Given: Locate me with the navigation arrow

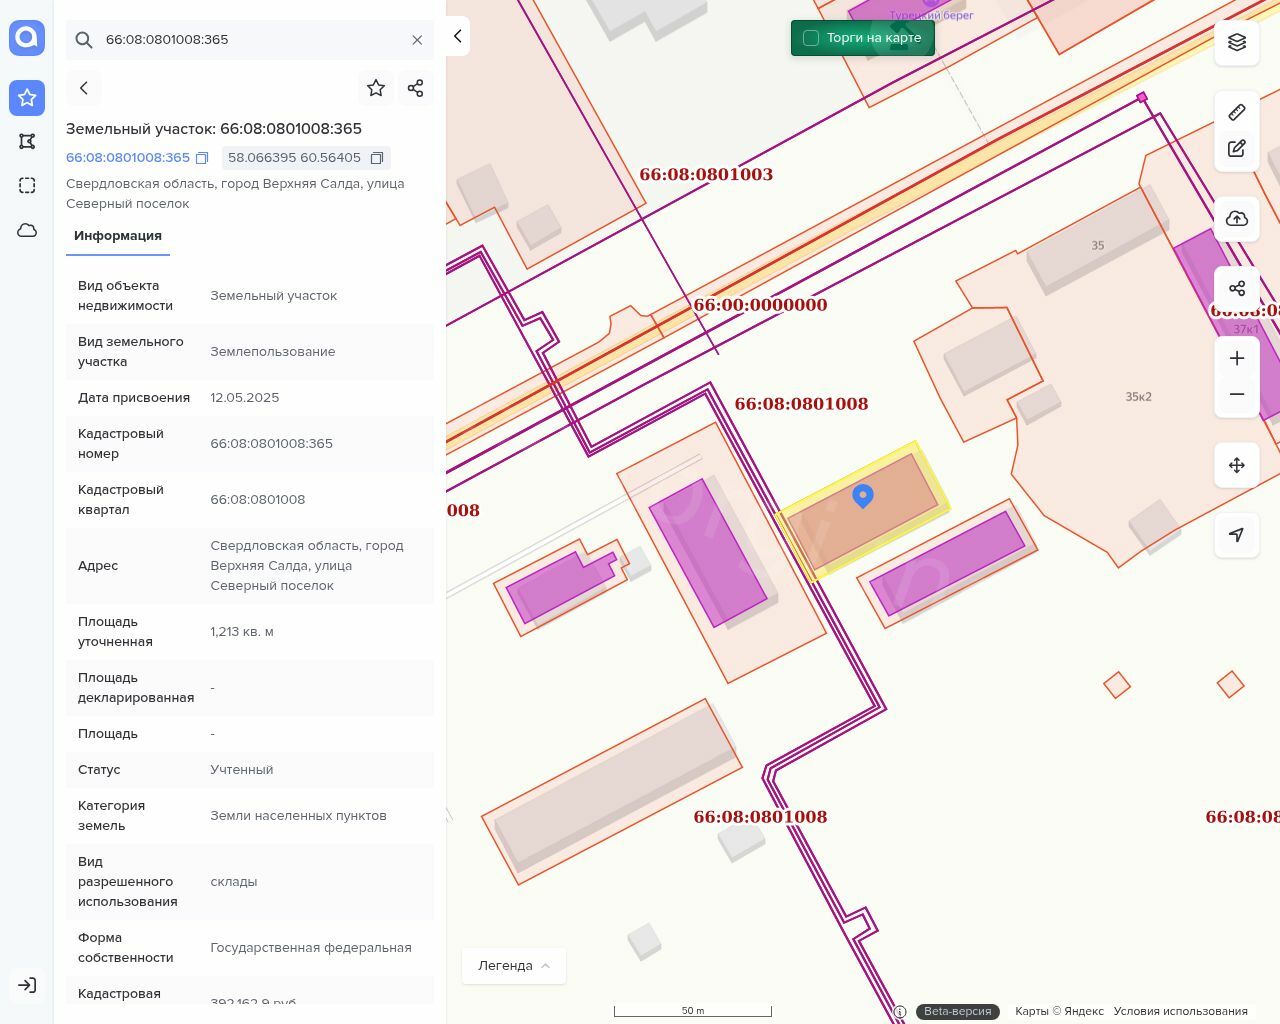Looking at the screenshot, I should (1237, 535).
